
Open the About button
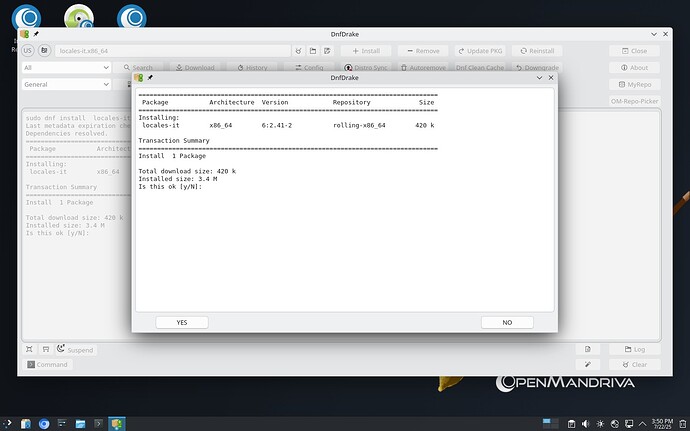pyautogui.click(x=634, y=68)
